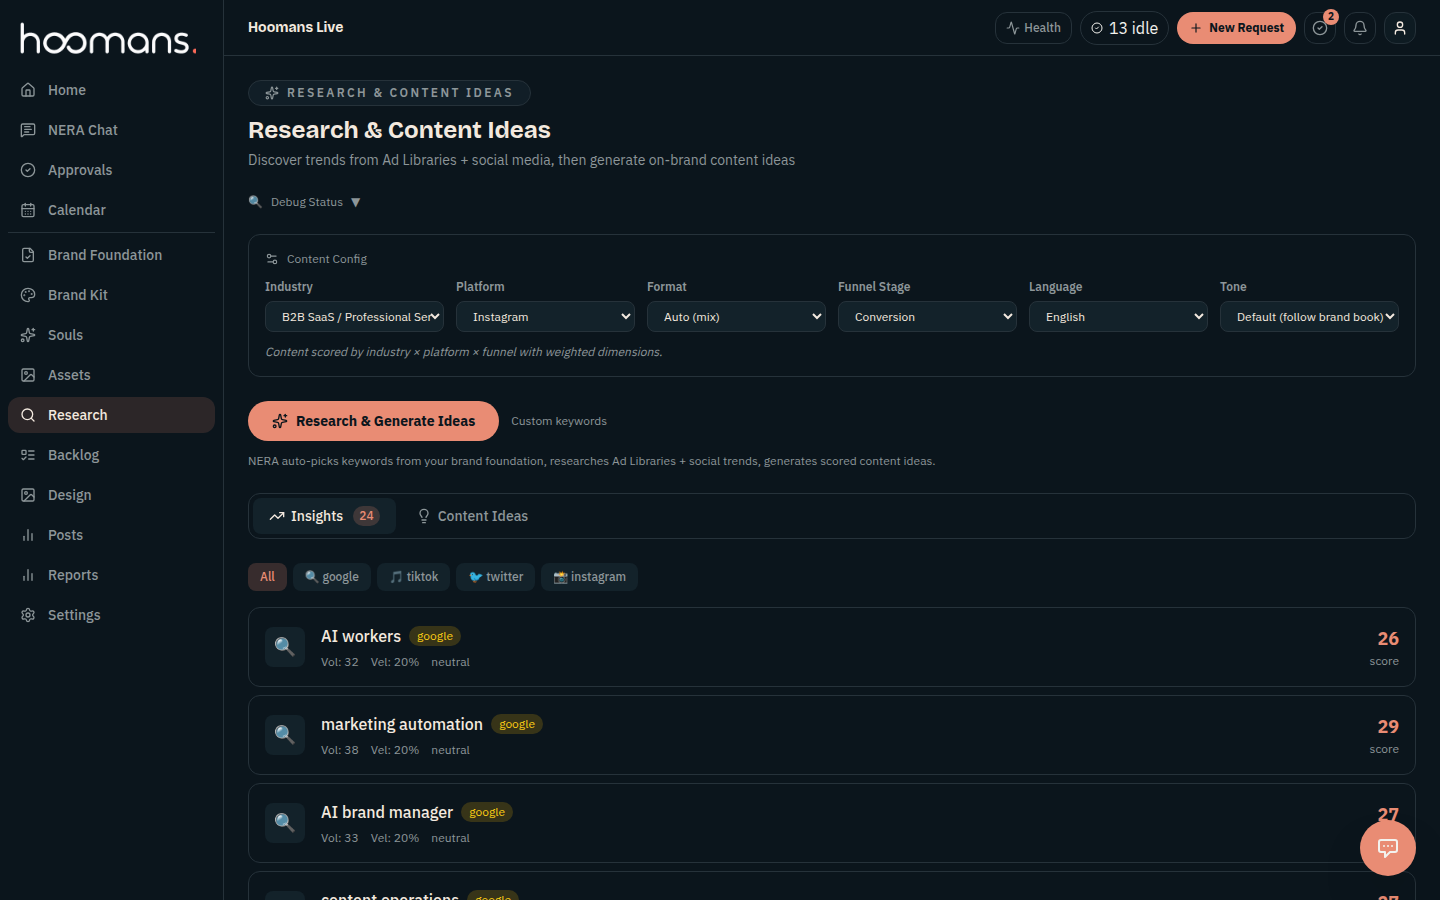
Task: Click the Assets image icon
Action: [28, 375]
